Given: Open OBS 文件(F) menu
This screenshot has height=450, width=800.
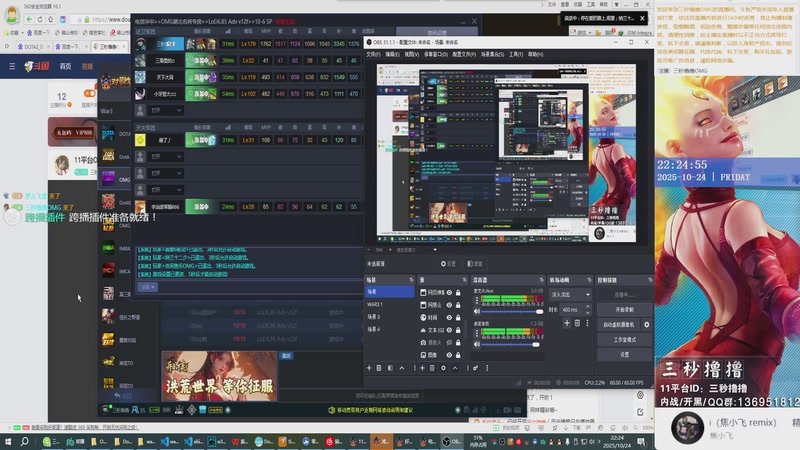Looking at the screenshot, I should point(373,54).
